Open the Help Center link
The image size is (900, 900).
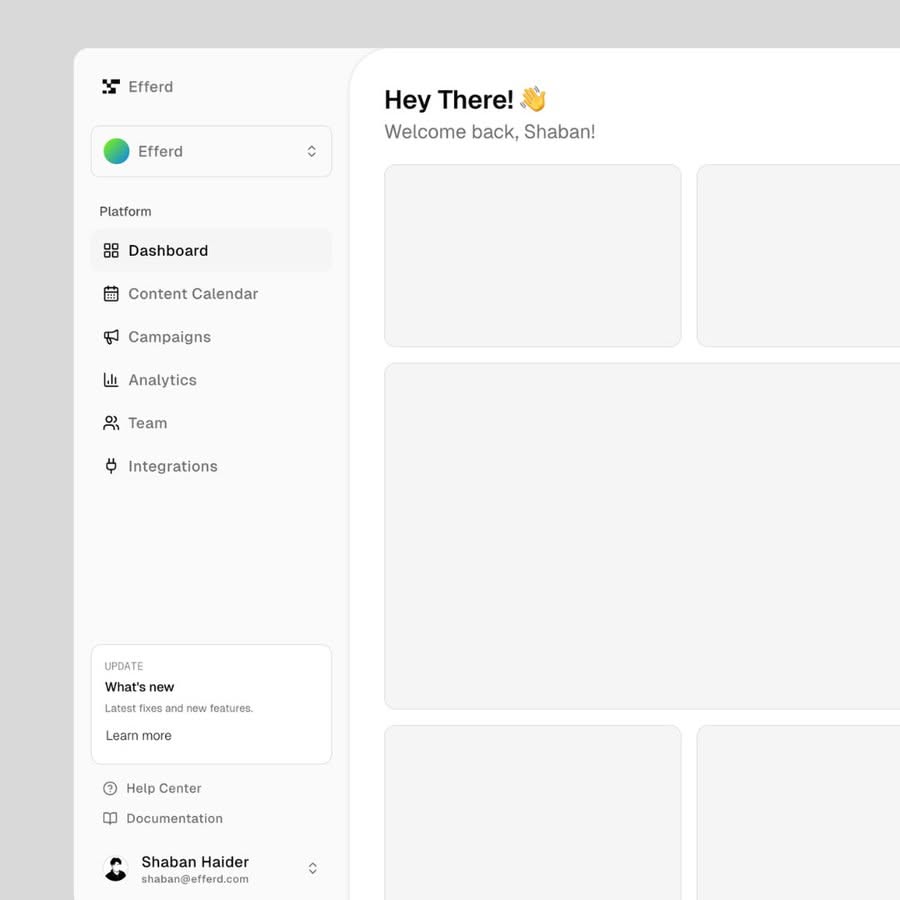point(164,789)
